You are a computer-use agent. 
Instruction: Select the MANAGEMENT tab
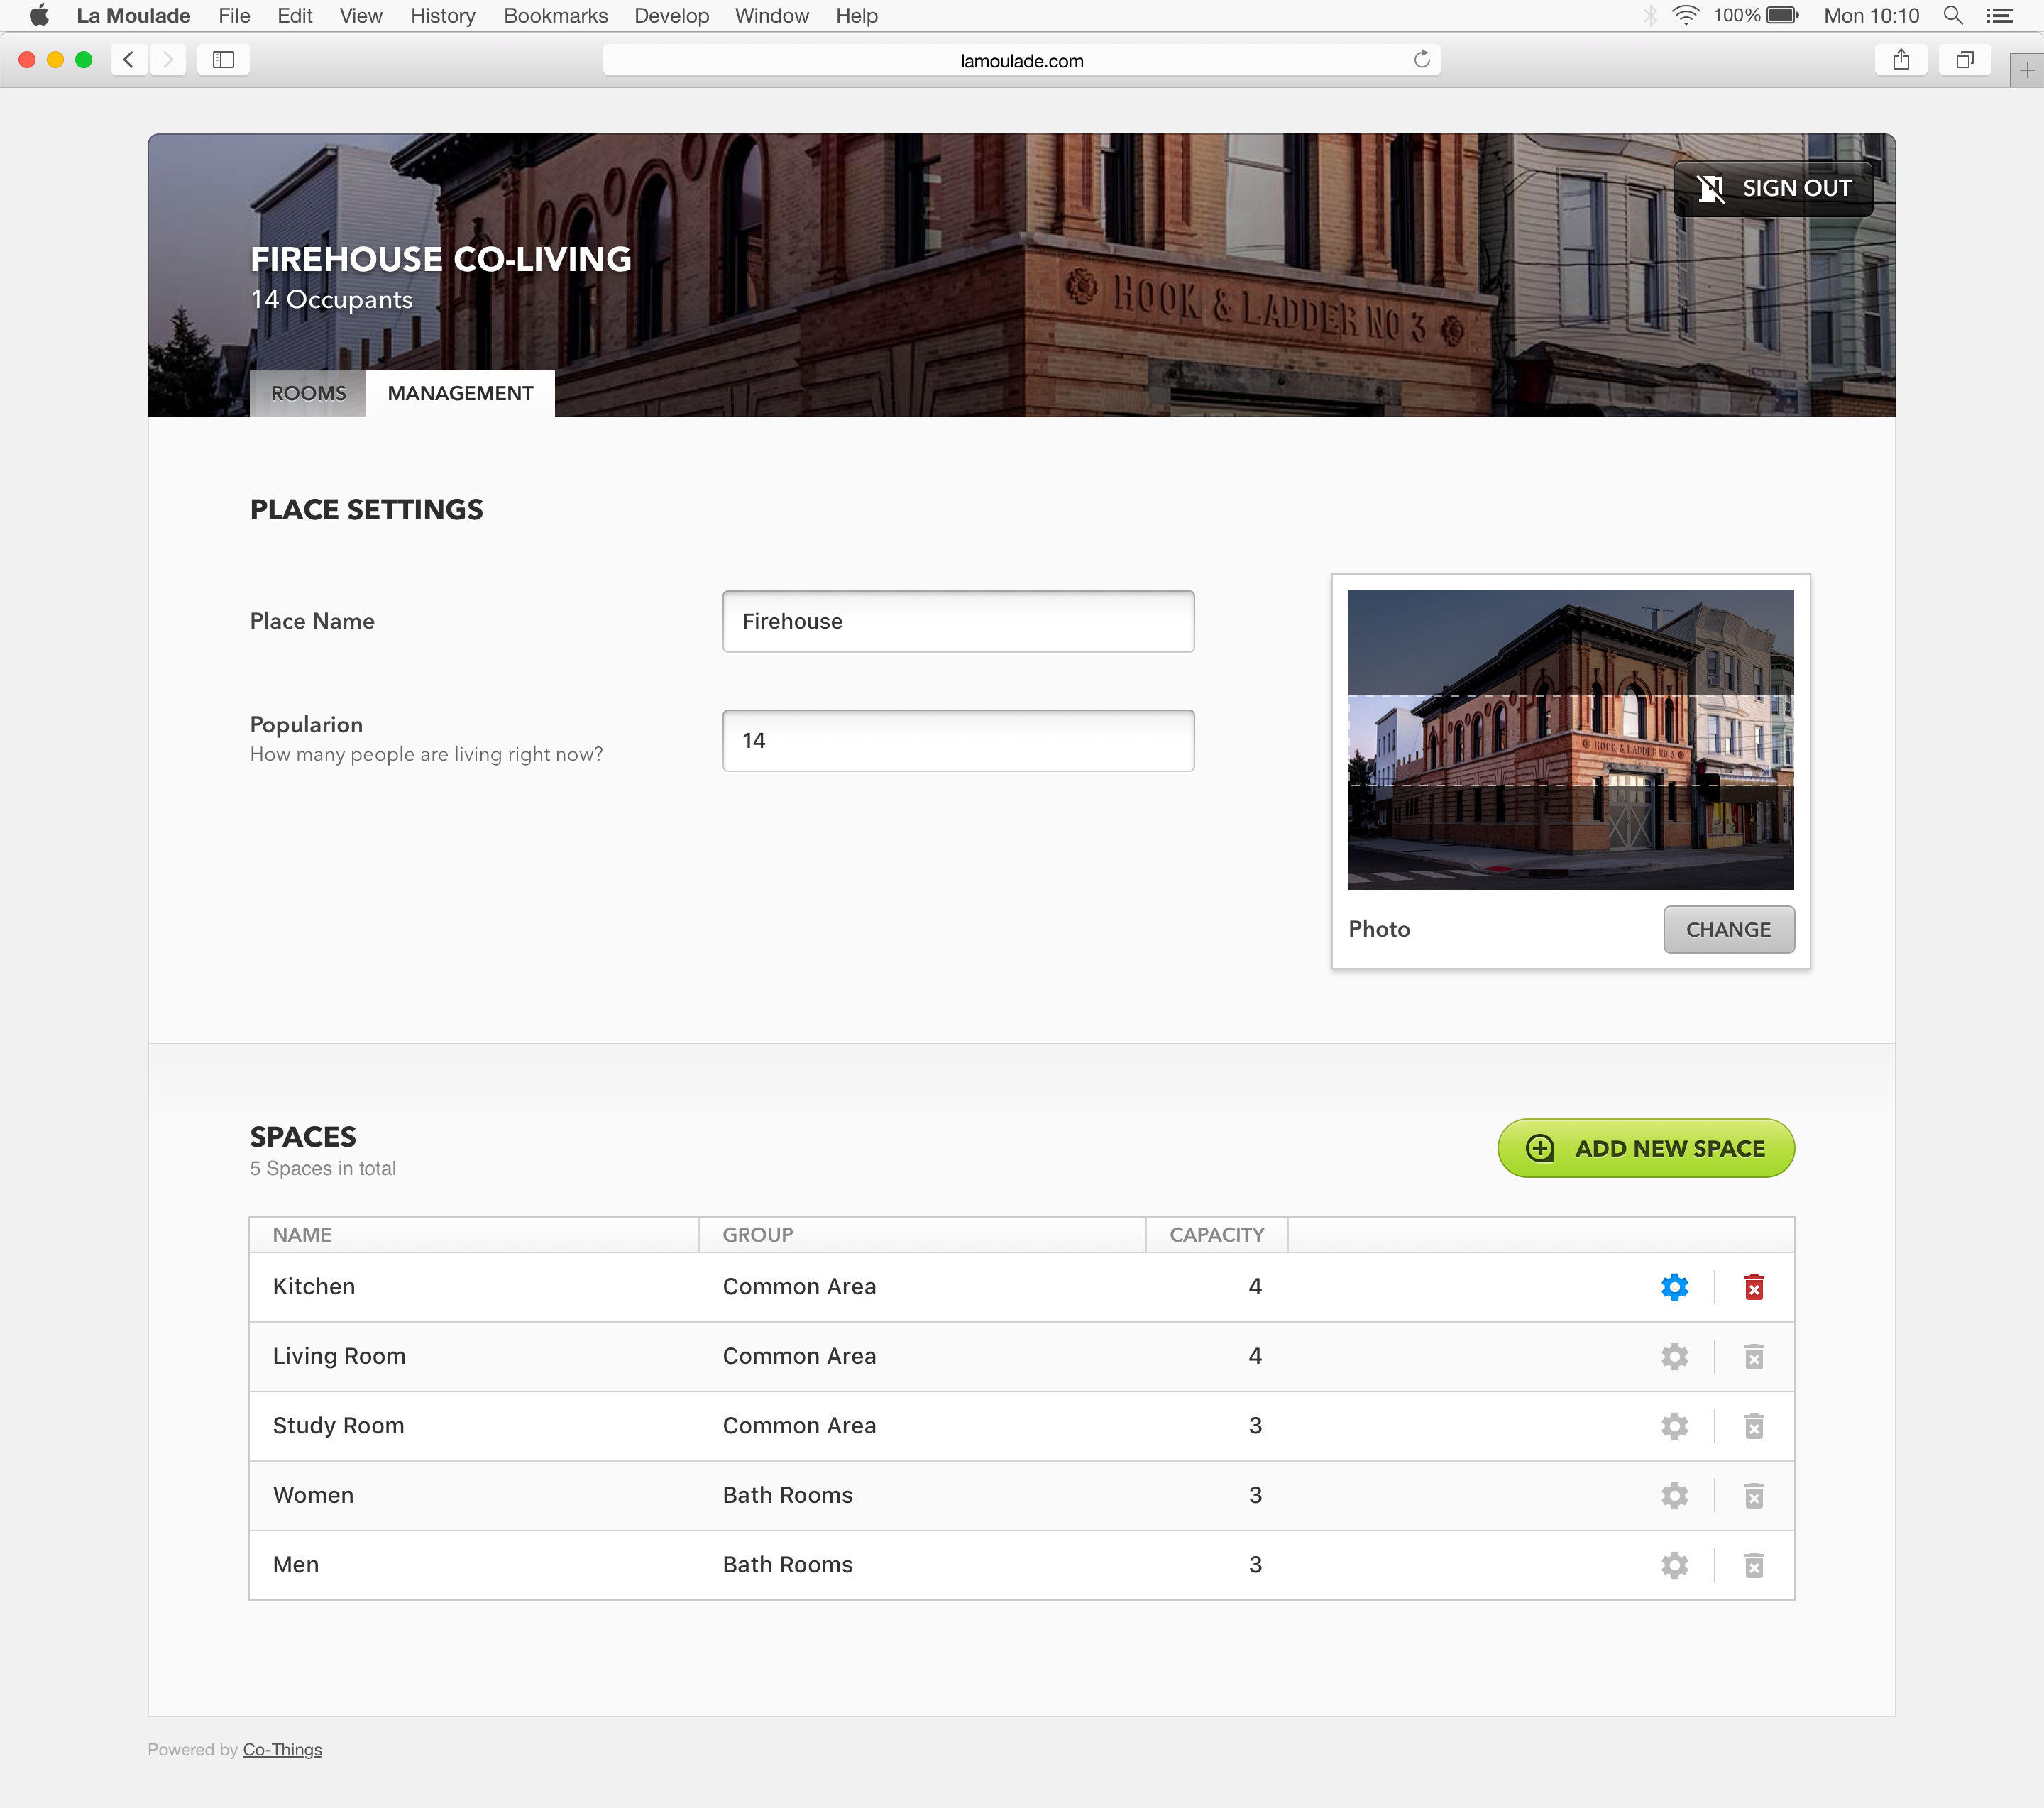pyautogui.click(x=460, y=393)
